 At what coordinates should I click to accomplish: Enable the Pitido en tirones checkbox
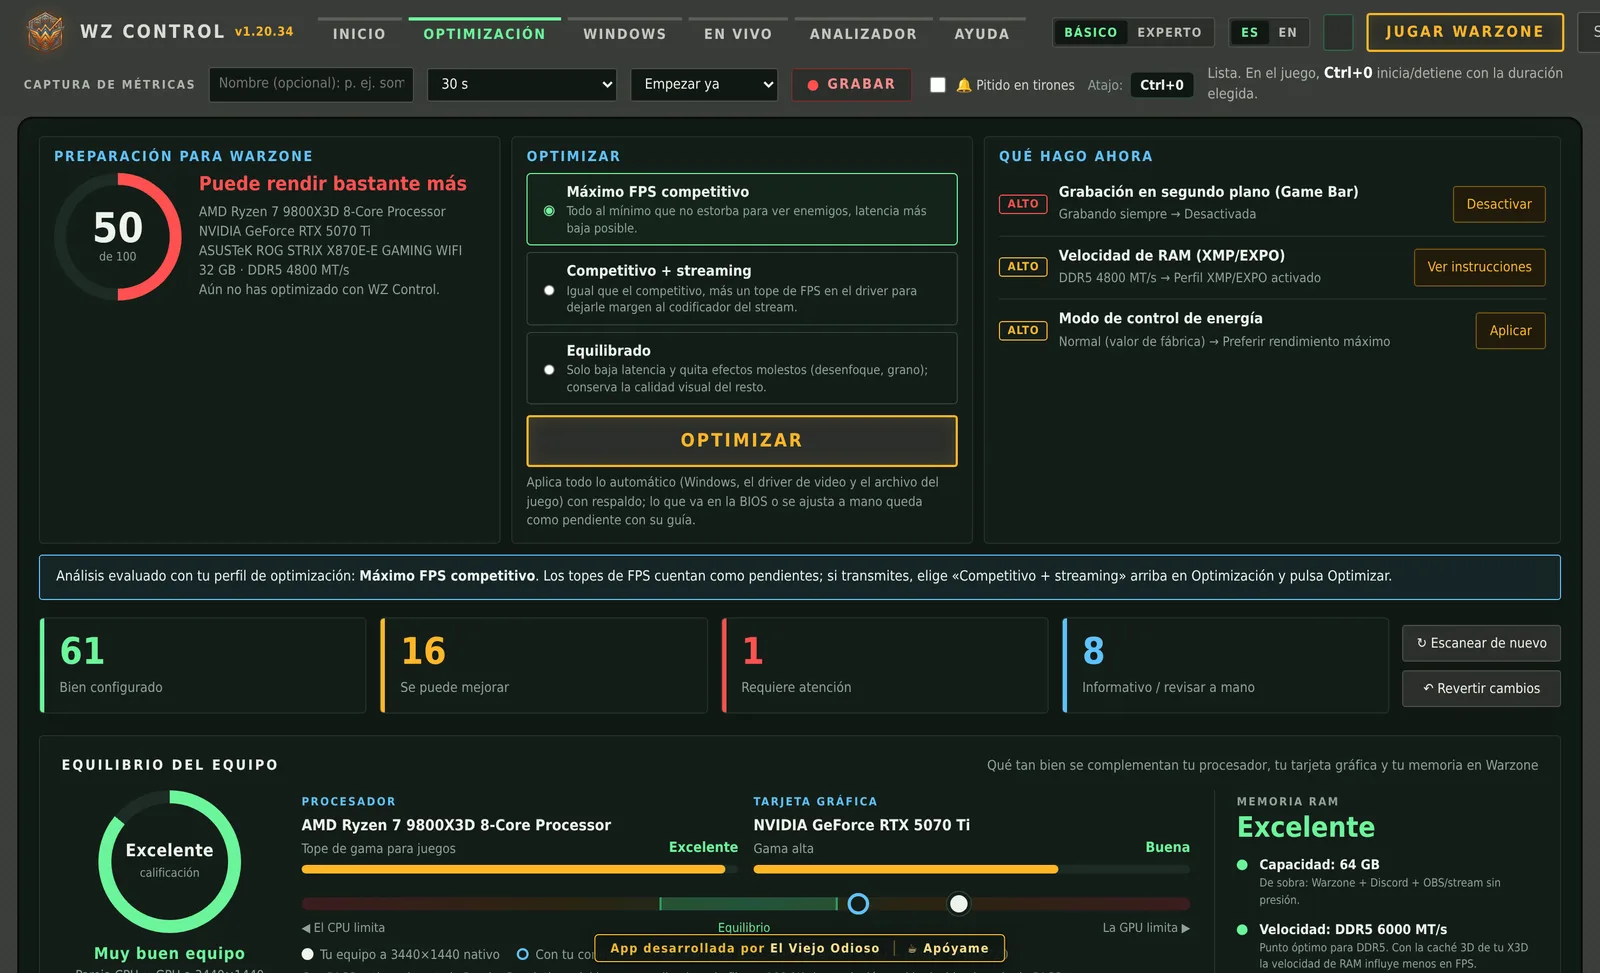pyautogui.click(x=938, y=85)
